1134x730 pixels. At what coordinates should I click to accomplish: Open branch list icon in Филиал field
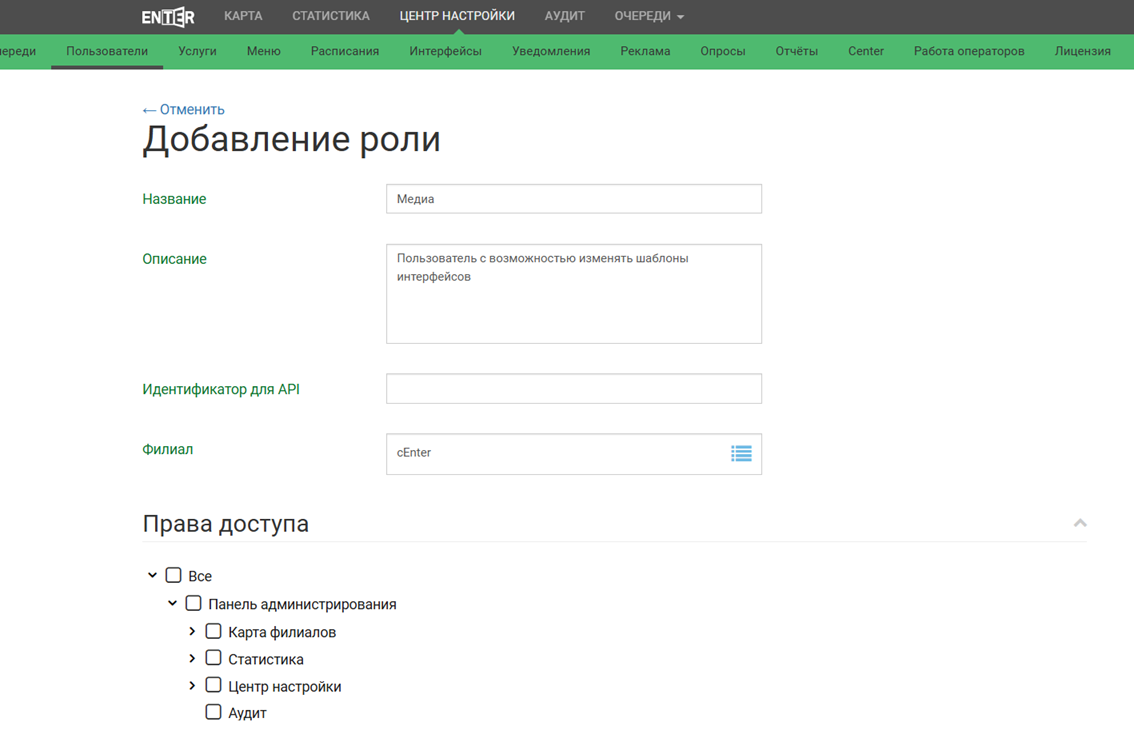point(741,454)
